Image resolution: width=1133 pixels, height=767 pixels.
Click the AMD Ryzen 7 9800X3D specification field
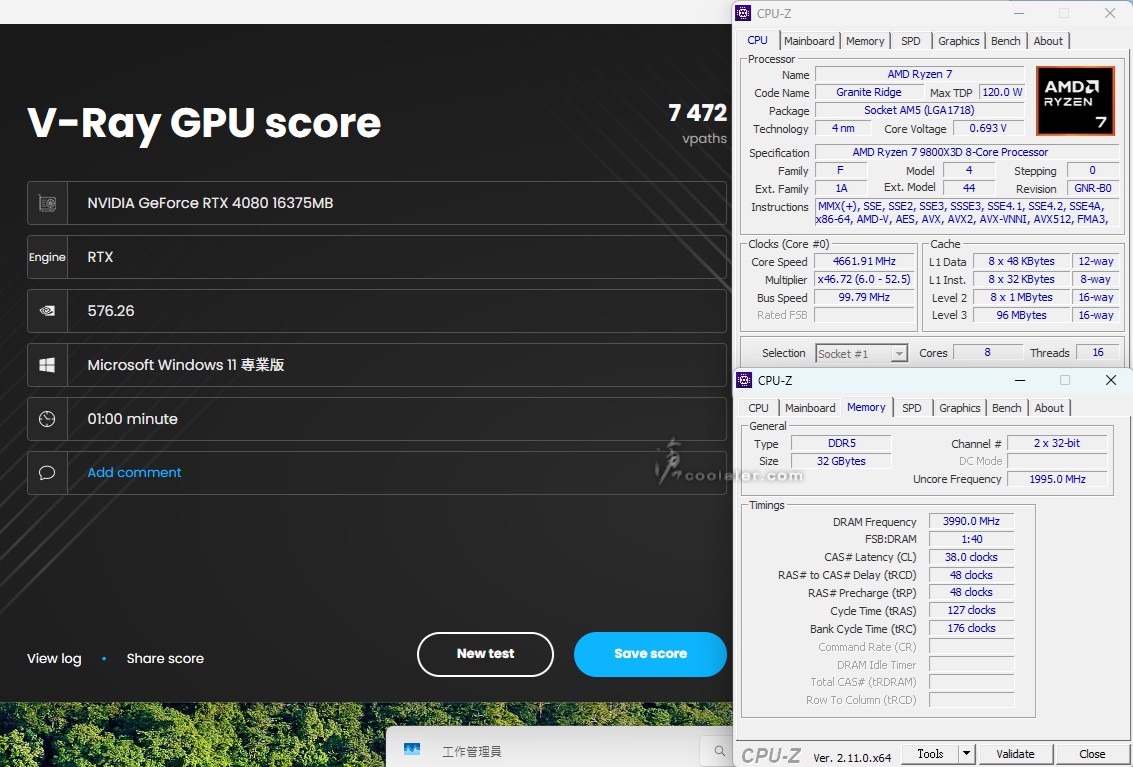tap(966, 153)
